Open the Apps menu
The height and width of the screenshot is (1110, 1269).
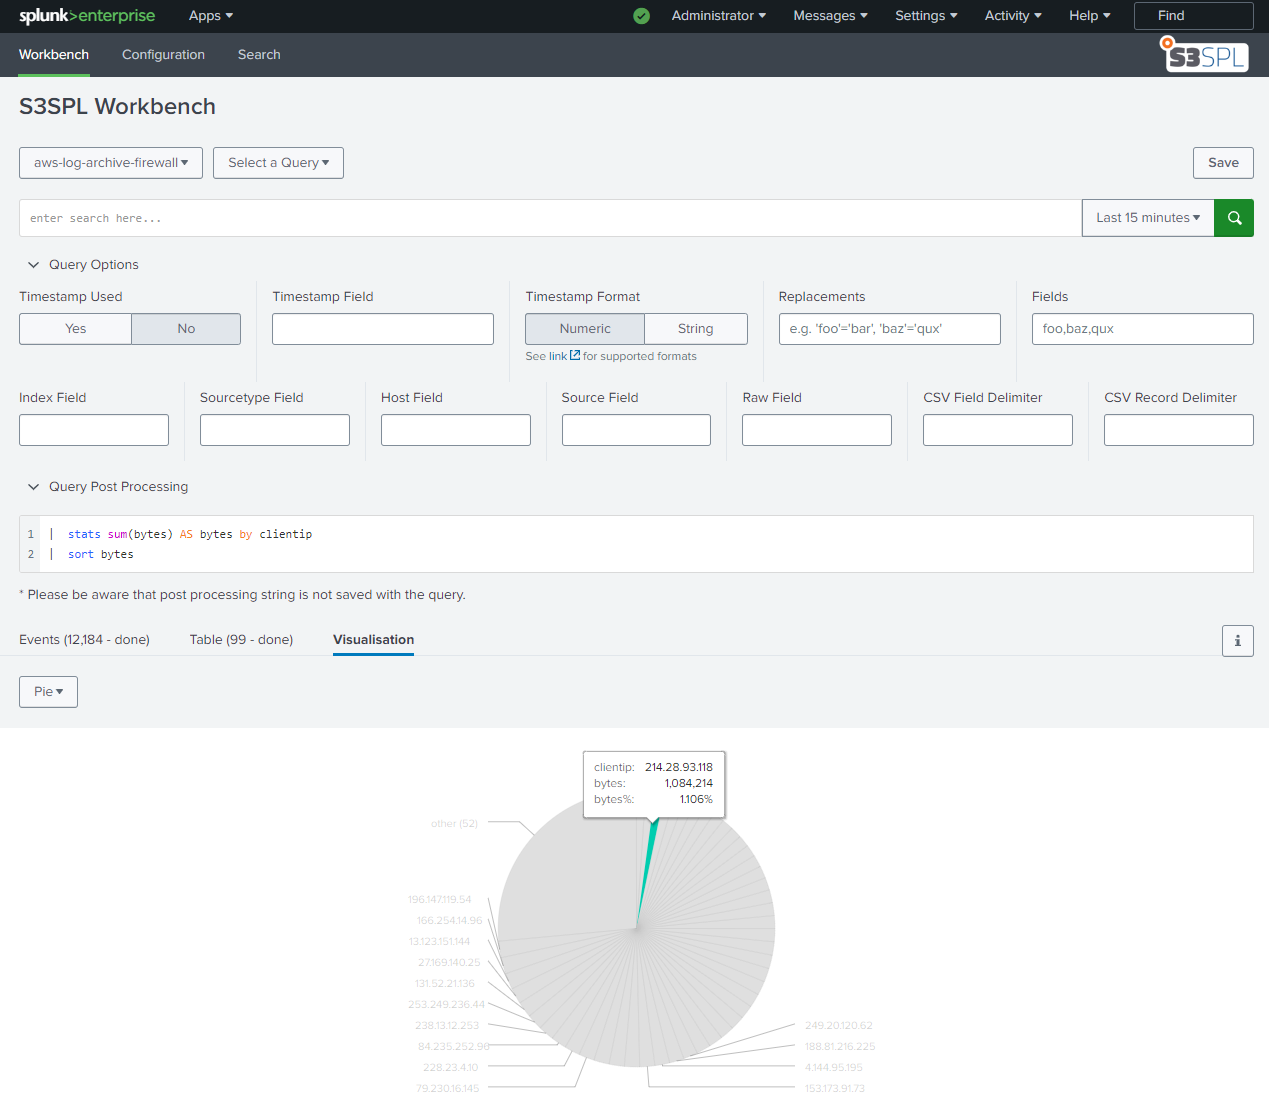point(209,16)
